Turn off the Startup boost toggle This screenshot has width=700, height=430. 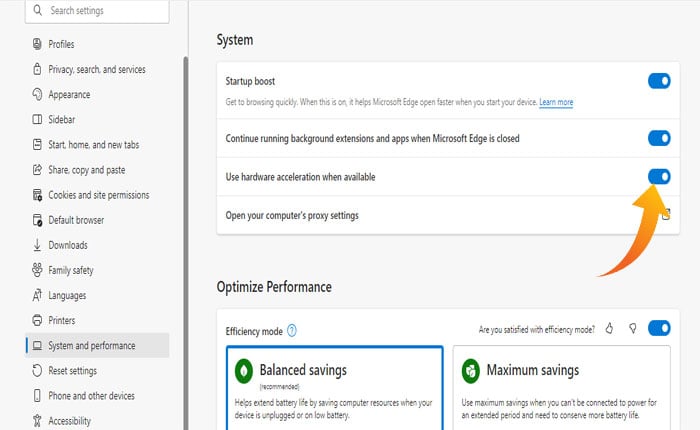659,81
